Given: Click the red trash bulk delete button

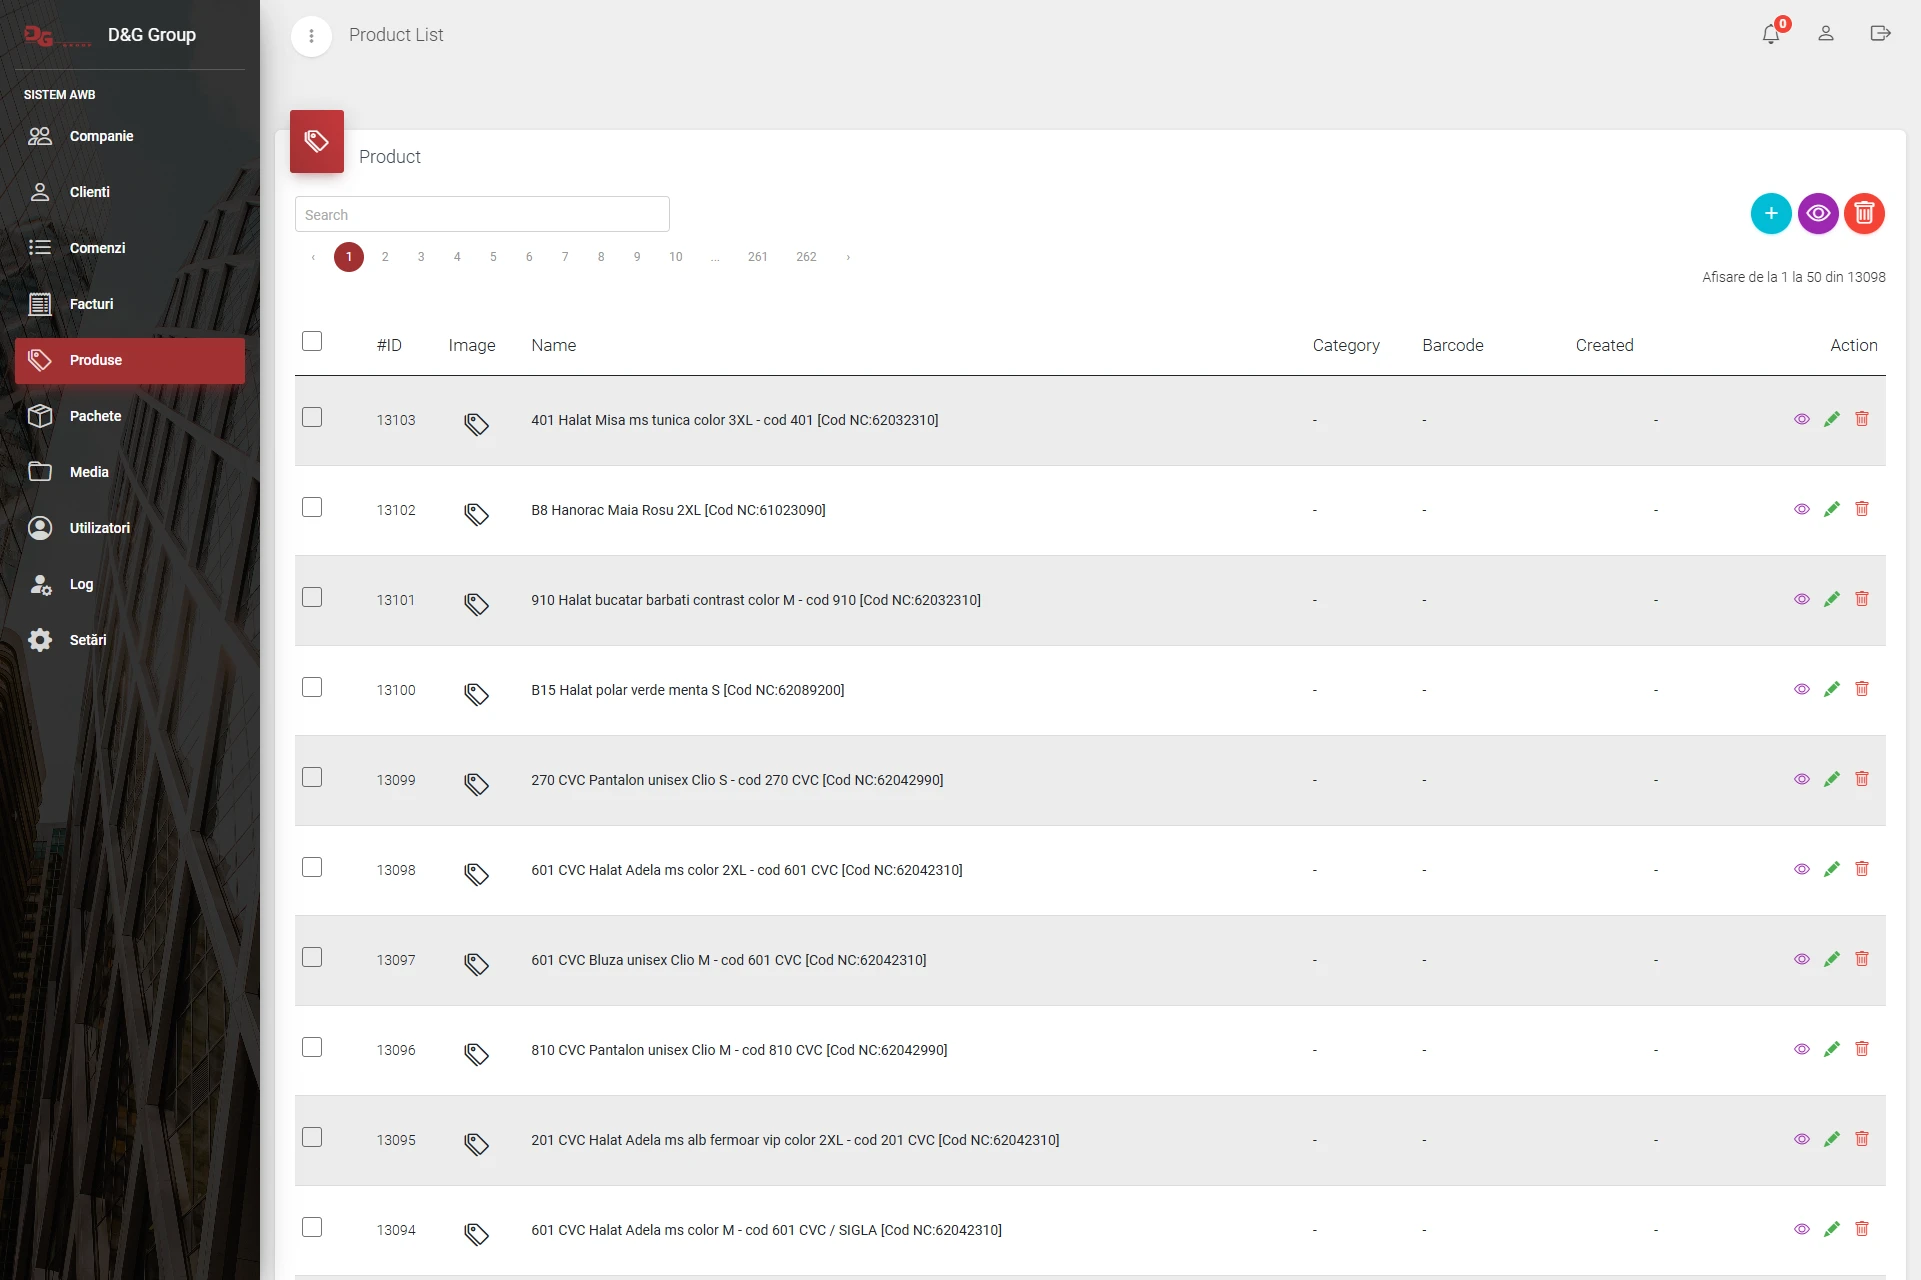Looking at the screenshot, I should coord(1863,213).
